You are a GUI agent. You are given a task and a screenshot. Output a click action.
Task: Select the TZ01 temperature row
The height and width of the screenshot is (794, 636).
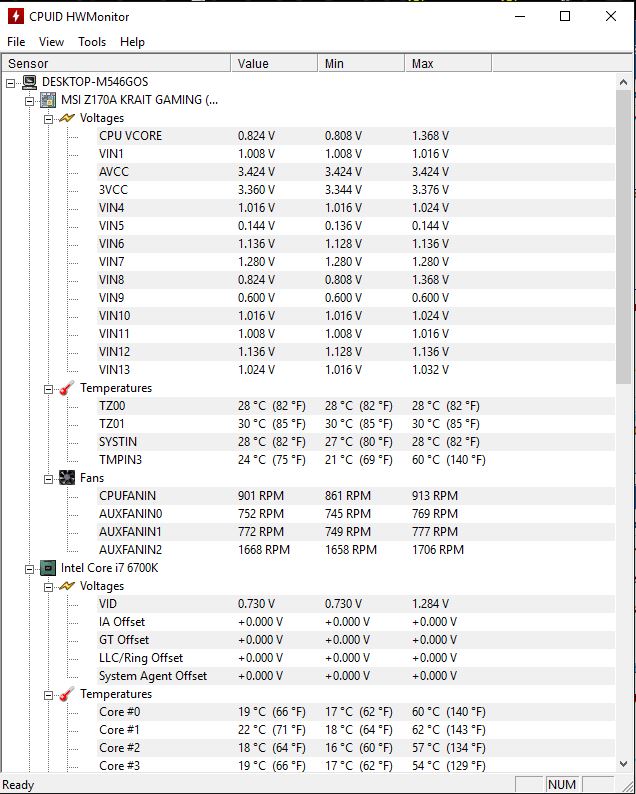pos(356,424)
